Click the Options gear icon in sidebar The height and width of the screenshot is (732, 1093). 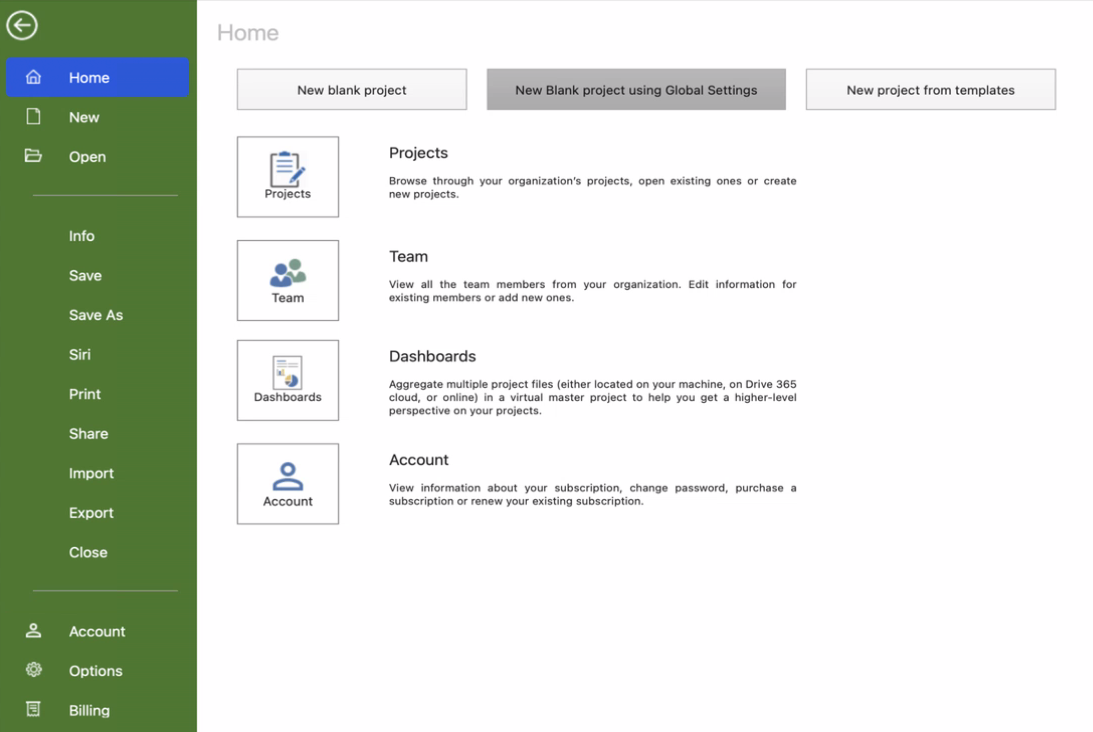(33, 669)
